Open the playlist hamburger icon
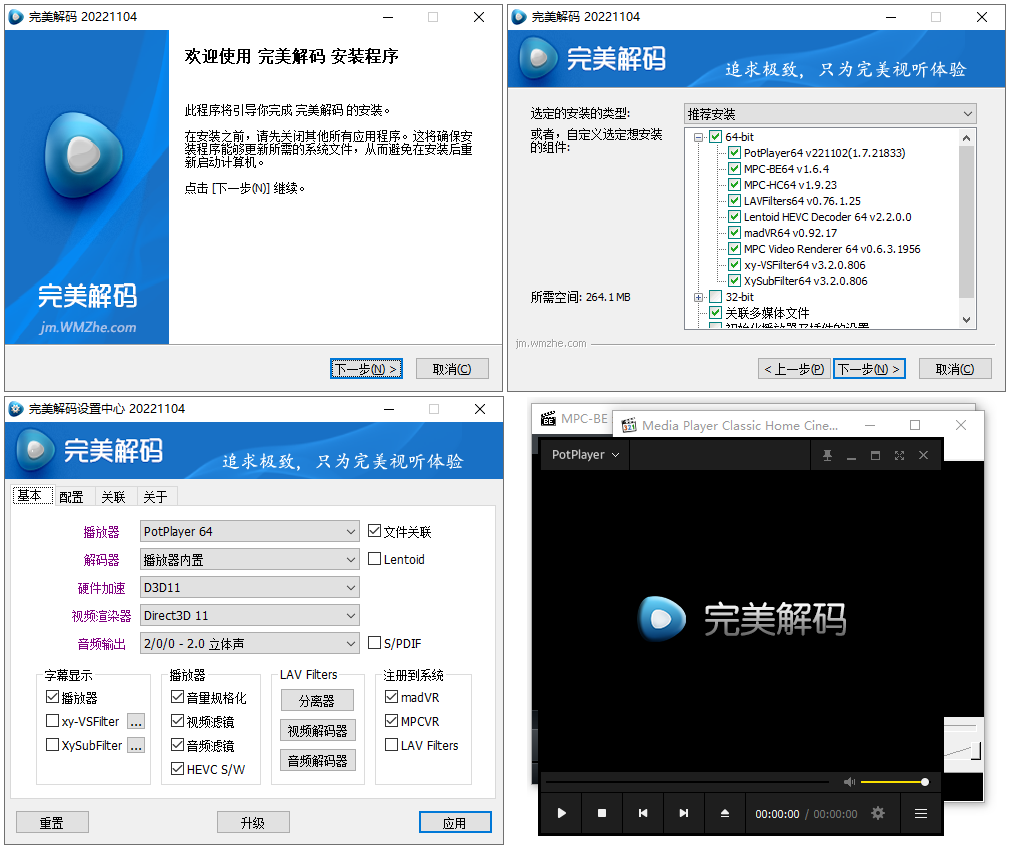The image size is (1010, 850). pos(920,813)
